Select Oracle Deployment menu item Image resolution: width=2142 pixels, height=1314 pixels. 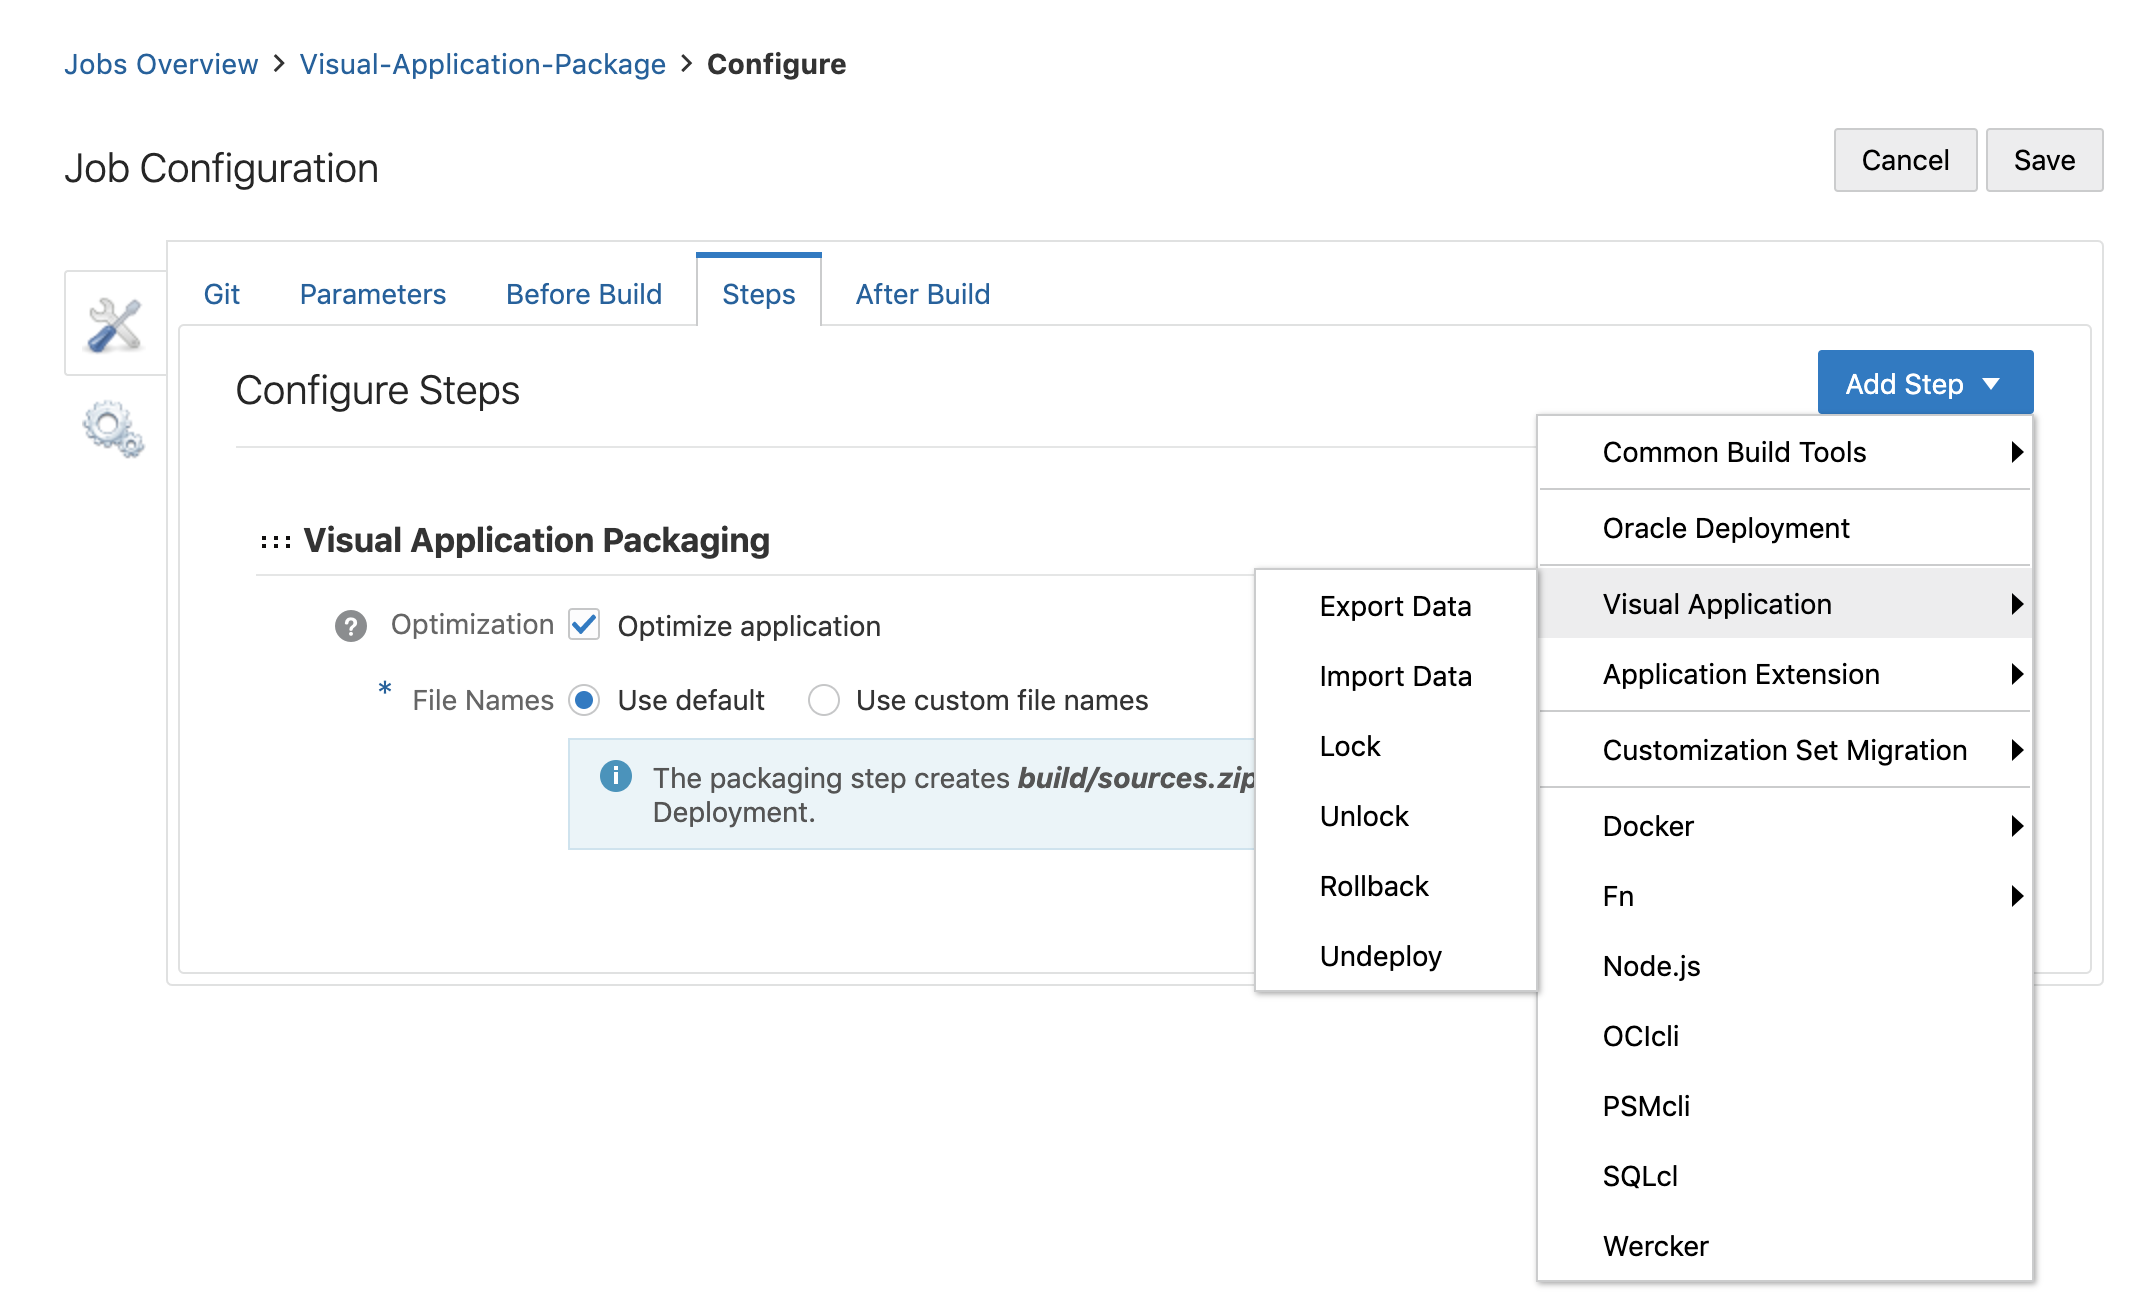coord(1726,528)
